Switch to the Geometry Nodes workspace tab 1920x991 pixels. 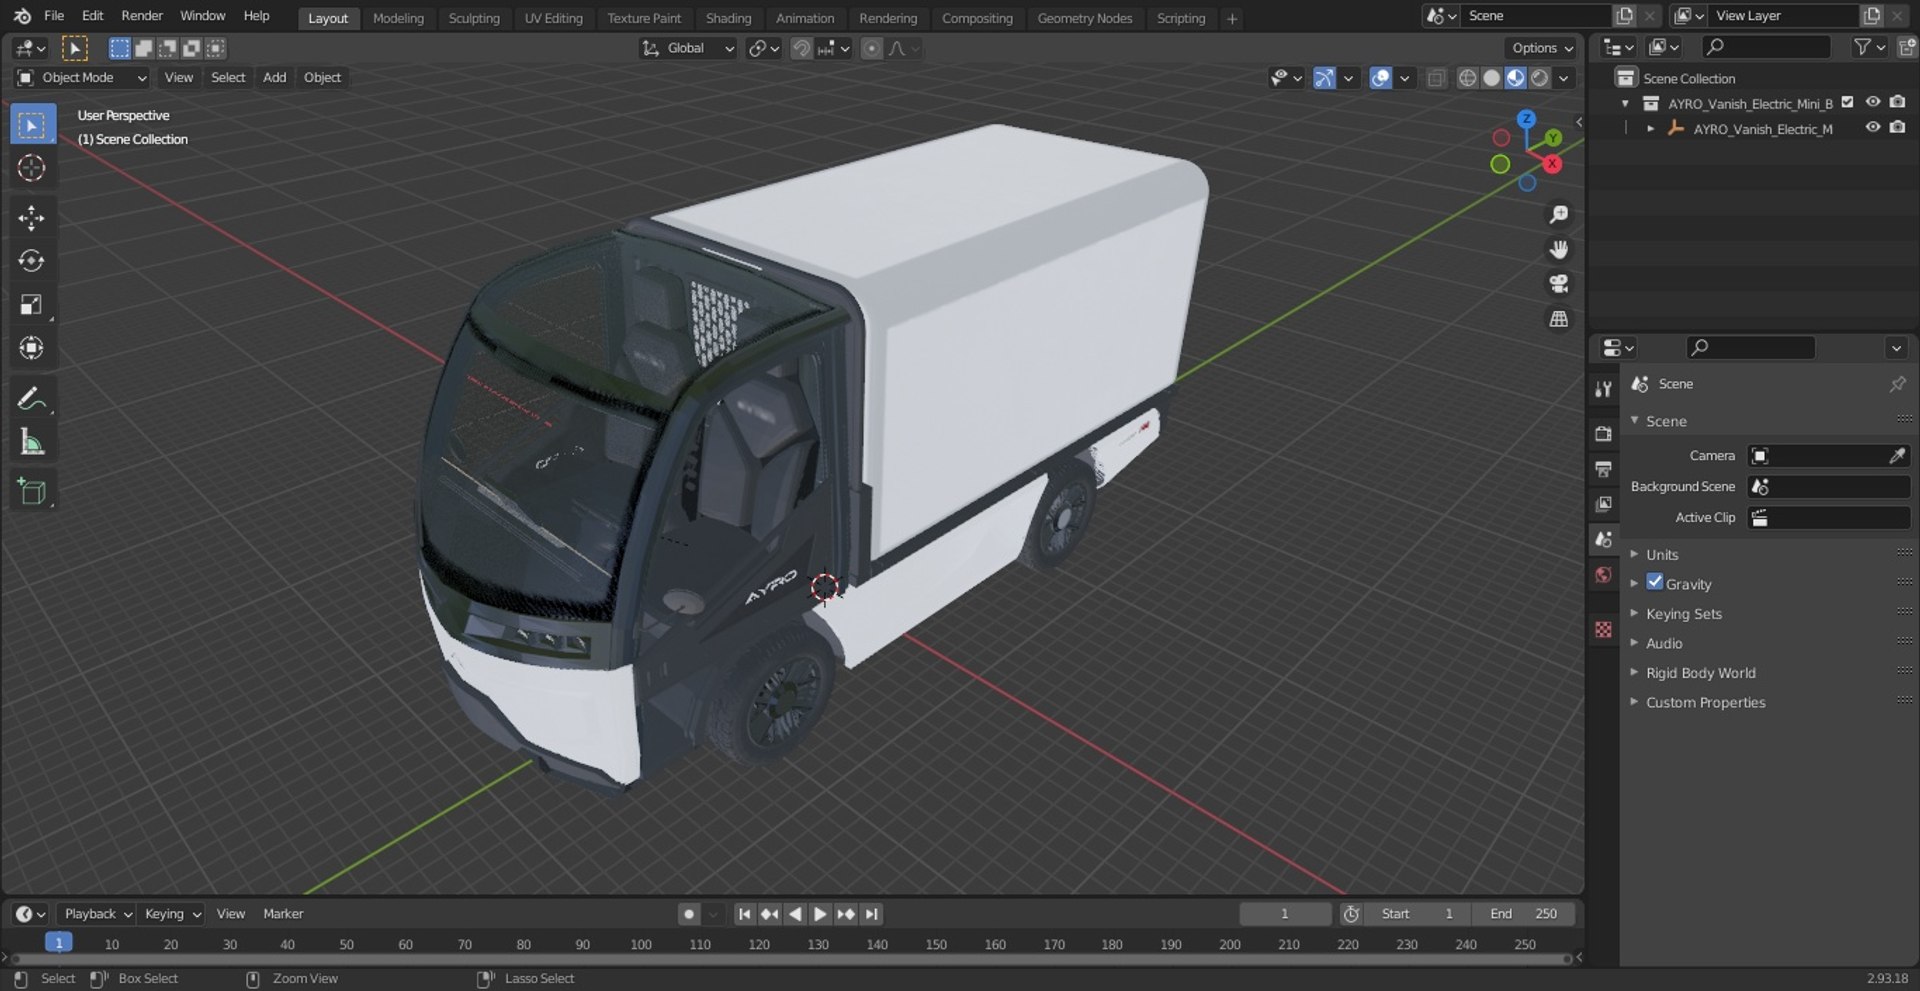click(1084, 18)
